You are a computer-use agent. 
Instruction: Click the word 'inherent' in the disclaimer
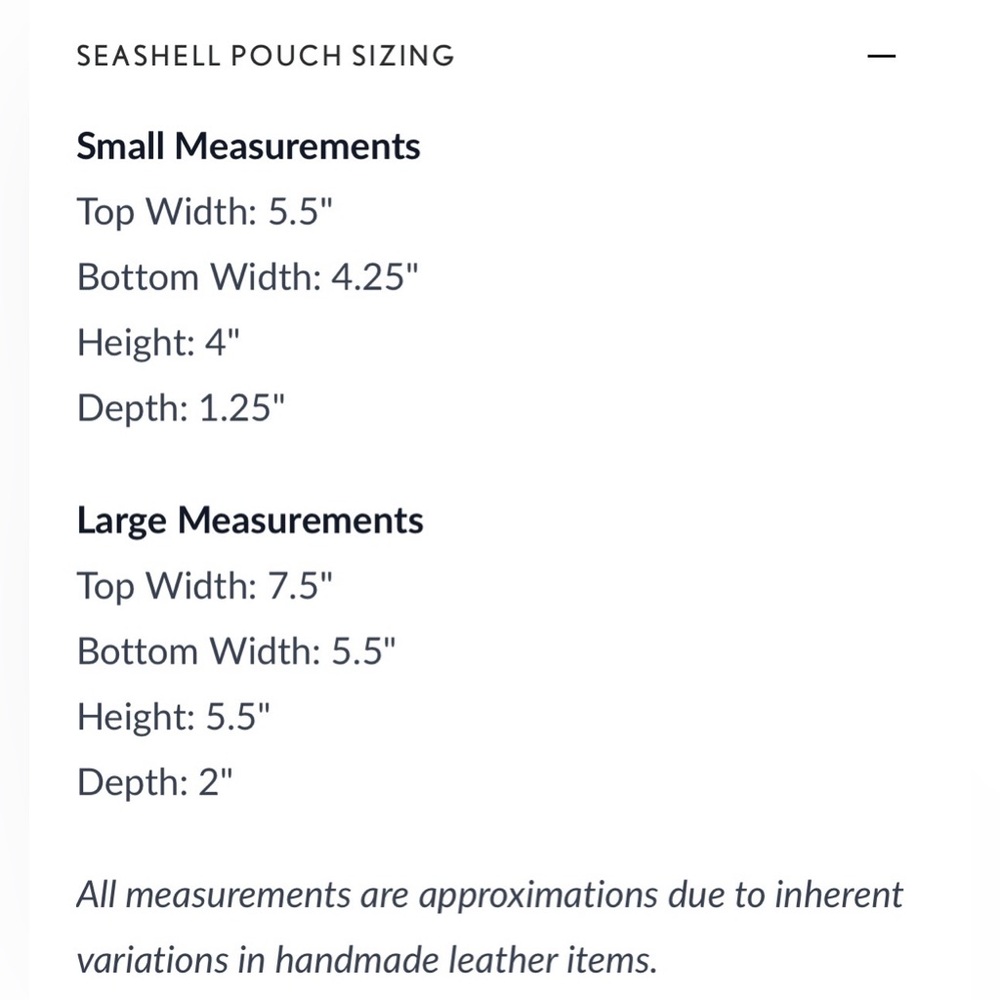point(839,895)
